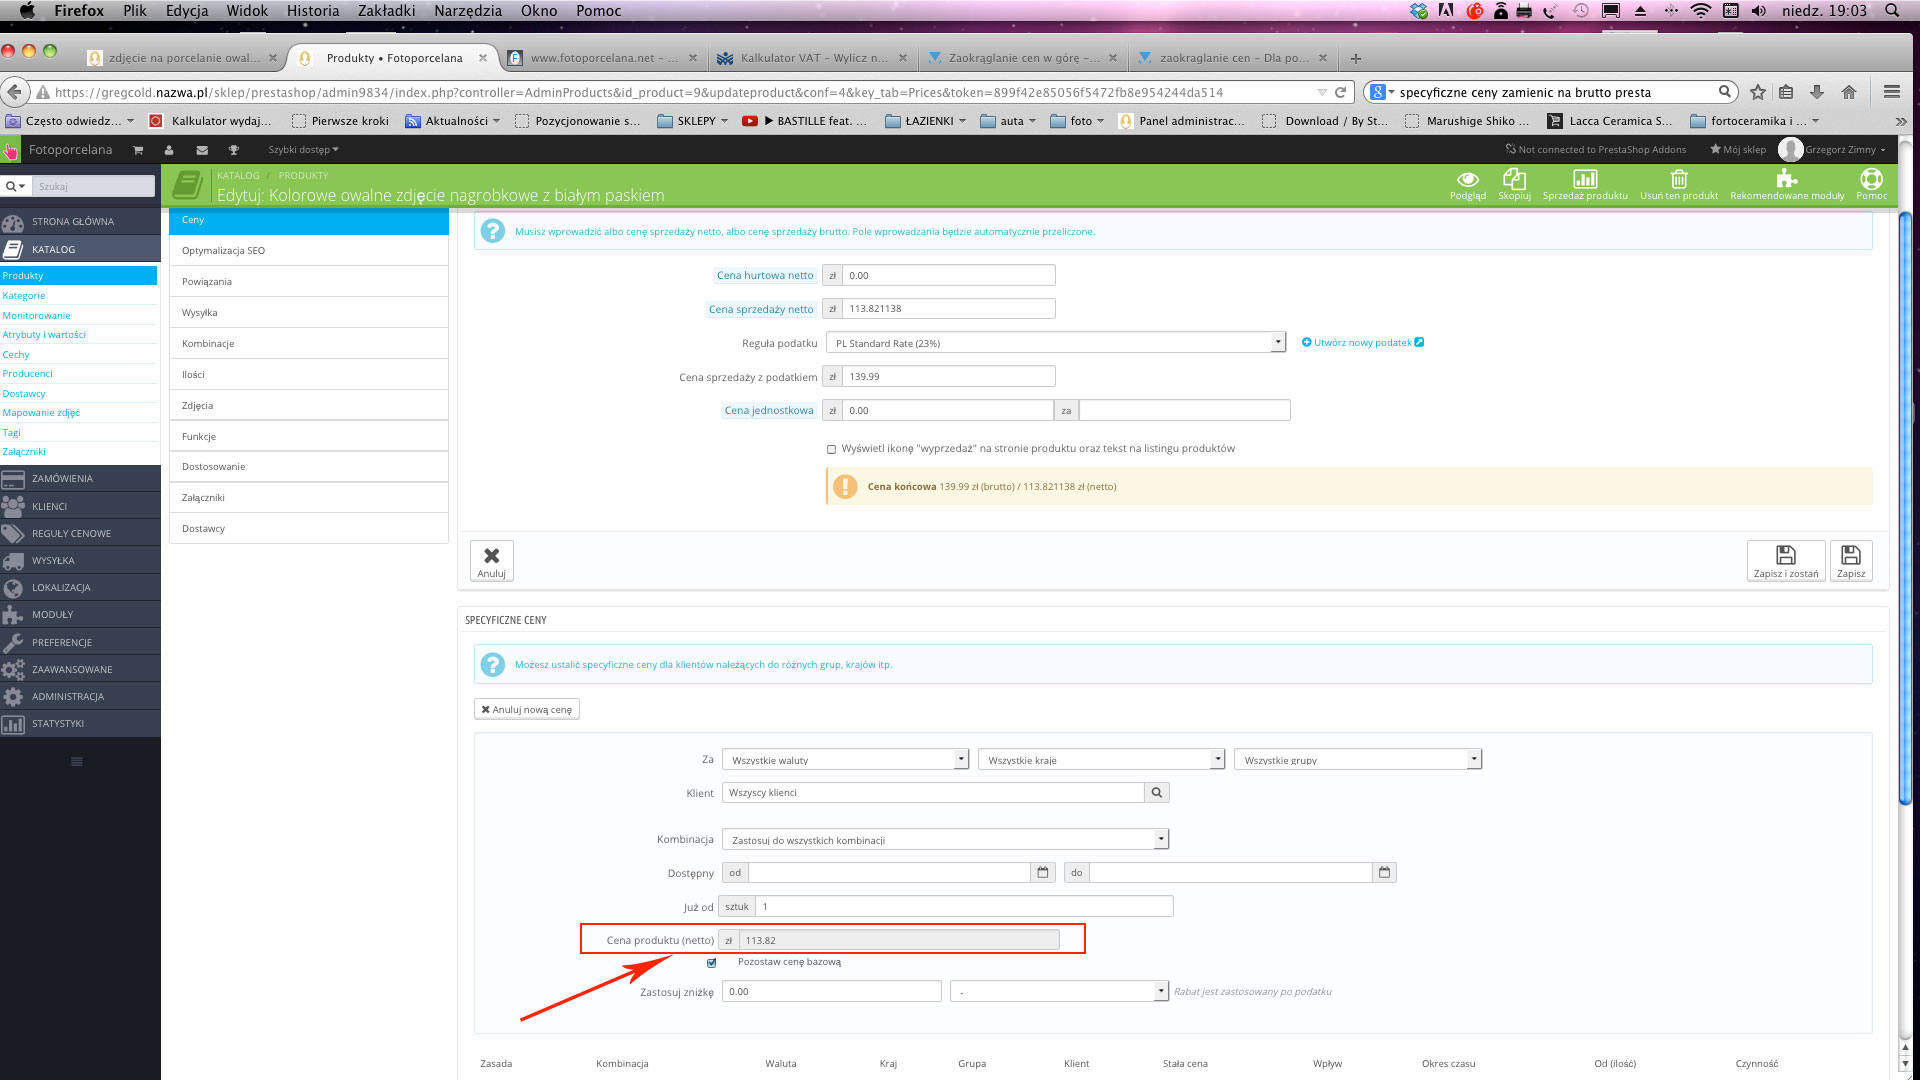Viewport: 1920px width, 1080px height.
Task: Click the Pomoc lifebuoy icon
Action: click(1871, 181)
